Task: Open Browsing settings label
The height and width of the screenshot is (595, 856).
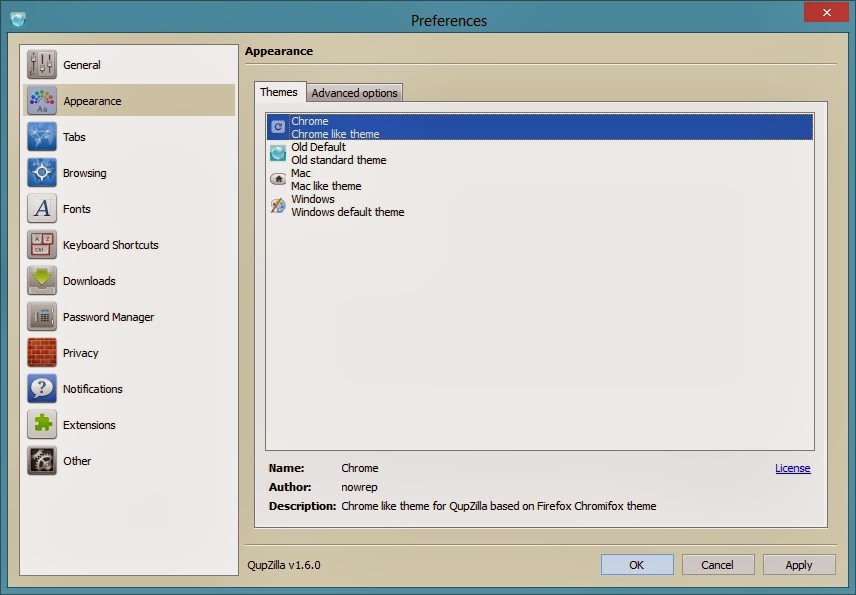Action: click(x=85, y=173)
